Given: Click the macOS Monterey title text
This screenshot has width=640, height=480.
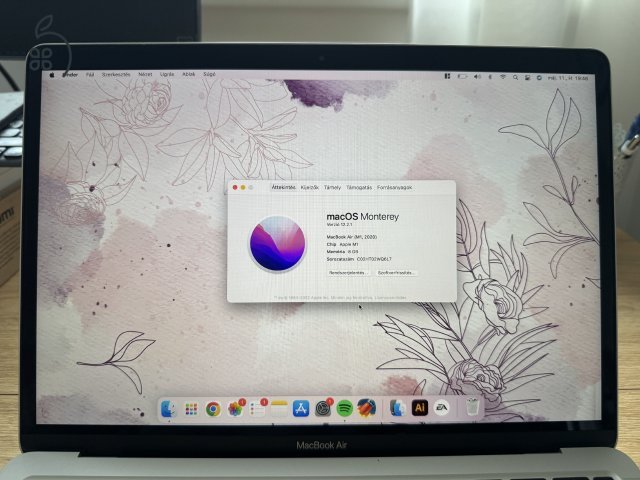Looking at the screenshot, I should point(362,217).
